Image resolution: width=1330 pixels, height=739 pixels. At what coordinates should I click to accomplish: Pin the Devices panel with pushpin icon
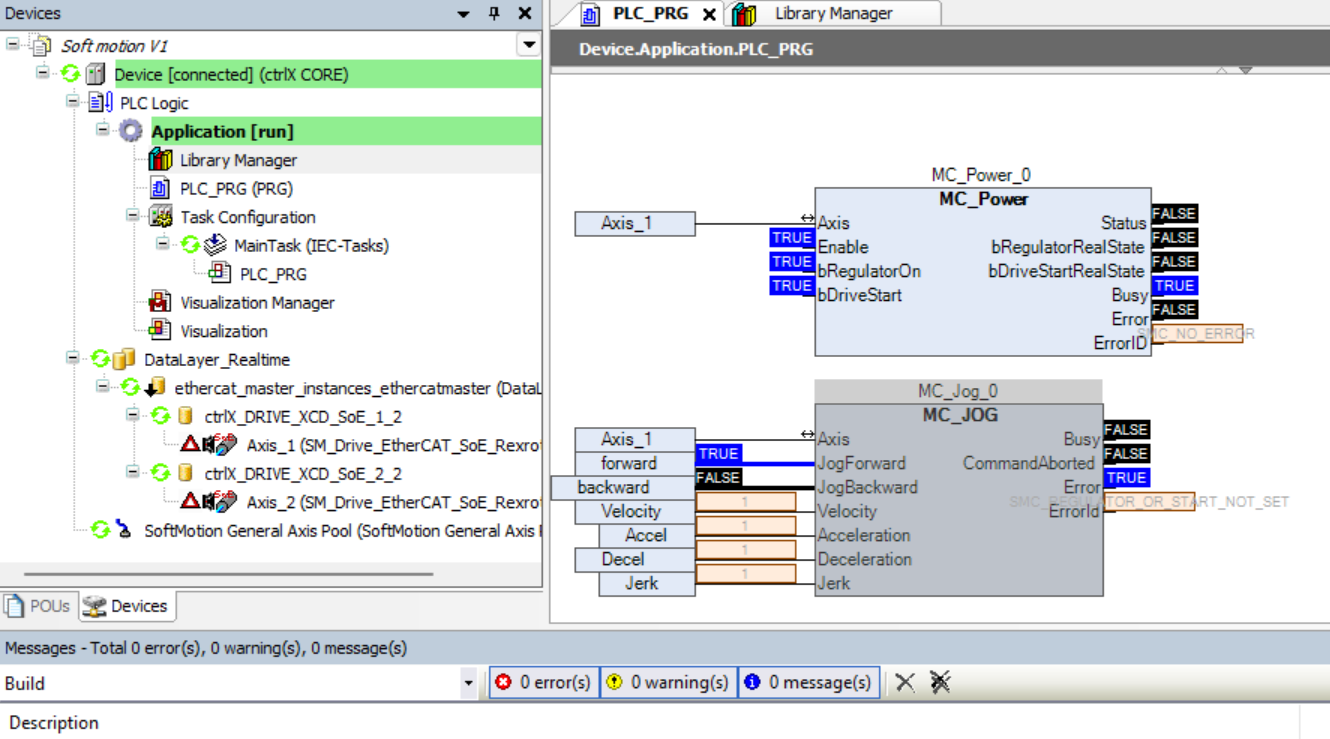point(494,14)
